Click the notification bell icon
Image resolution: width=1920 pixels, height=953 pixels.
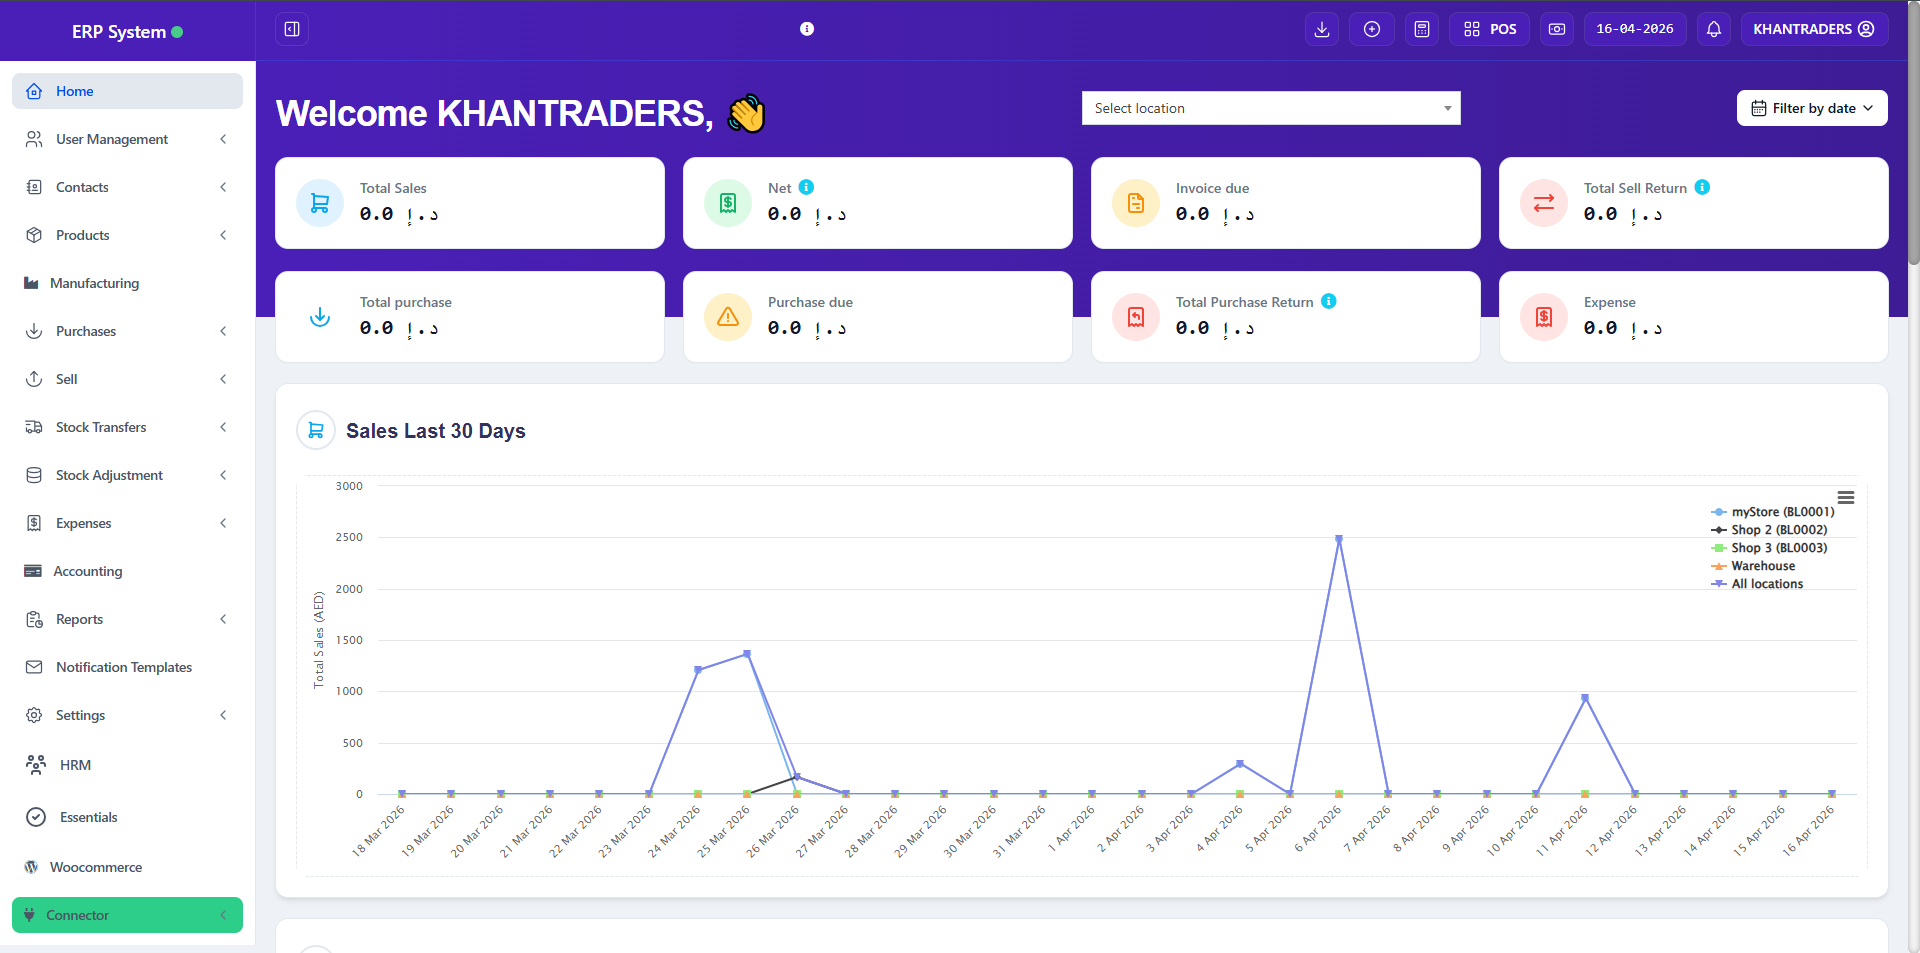1714,29
